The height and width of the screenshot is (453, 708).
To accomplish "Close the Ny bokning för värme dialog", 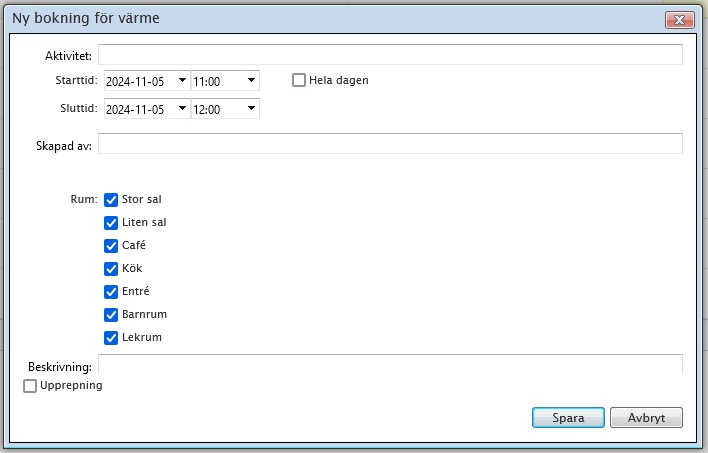I will (x=680, y=19).
